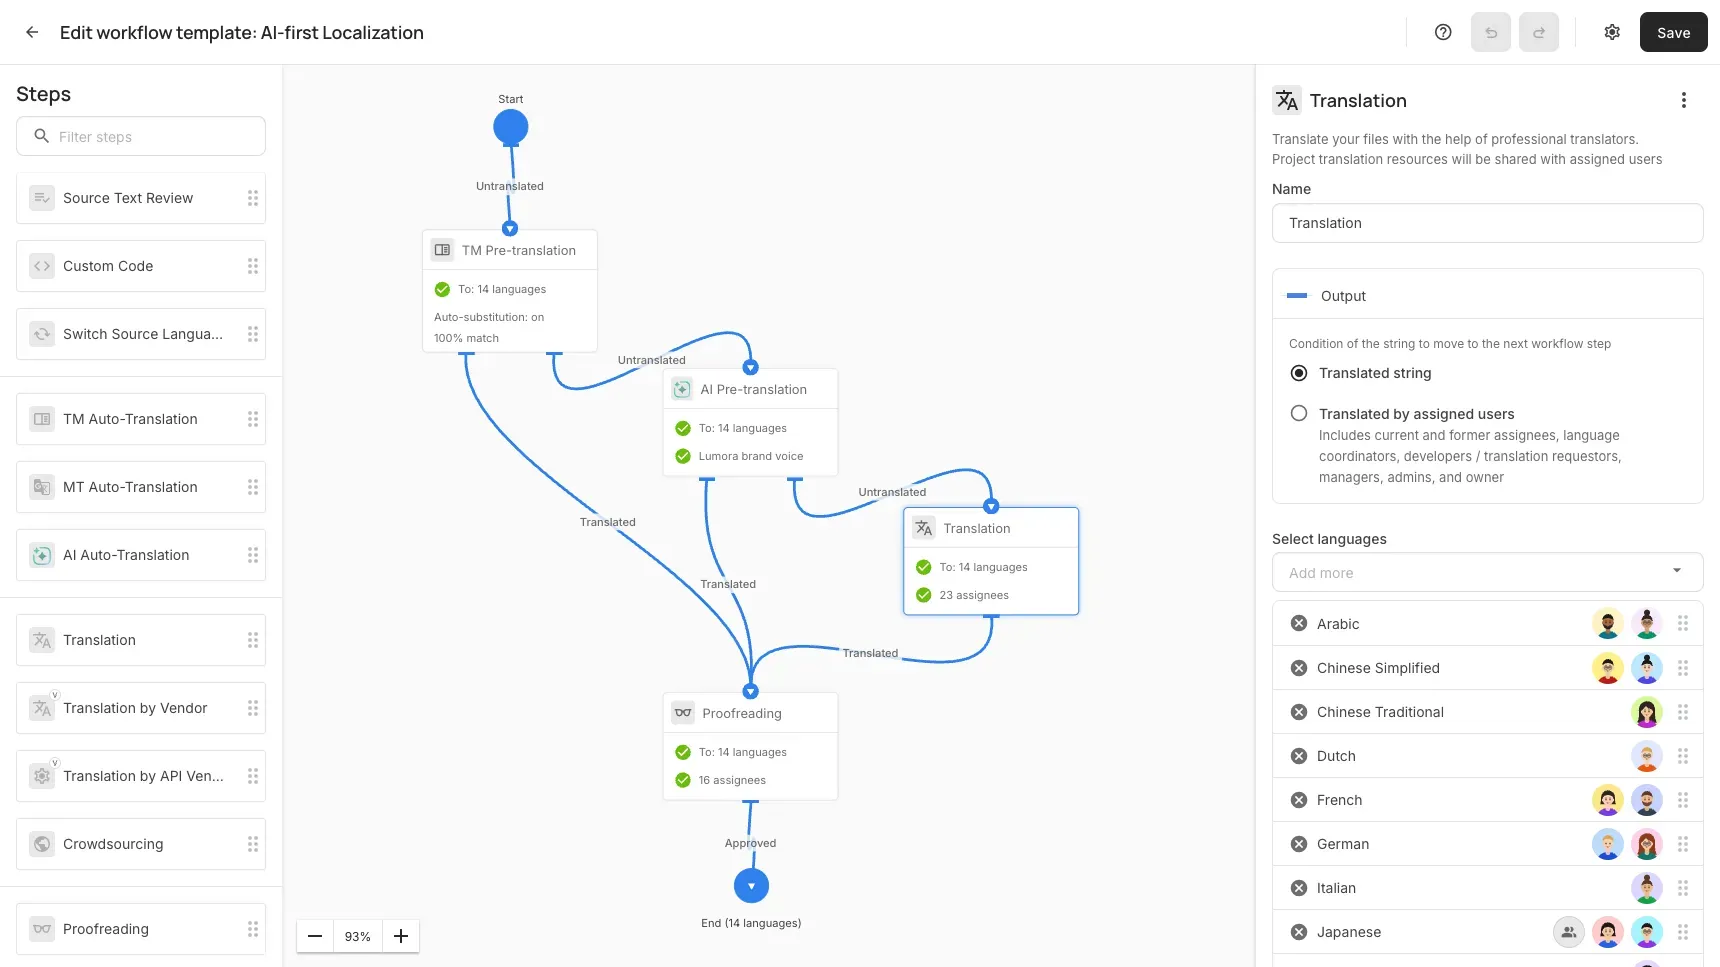Select the Translation node on canvas
Screen dimensions: 1720x967
991,561
